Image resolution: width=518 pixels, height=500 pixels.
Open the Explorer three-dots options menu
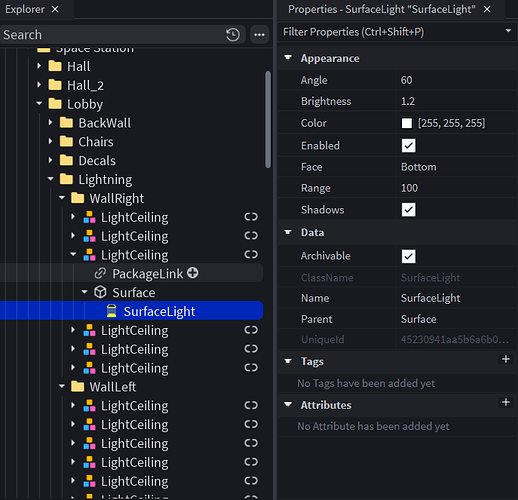tap(259, 35)
